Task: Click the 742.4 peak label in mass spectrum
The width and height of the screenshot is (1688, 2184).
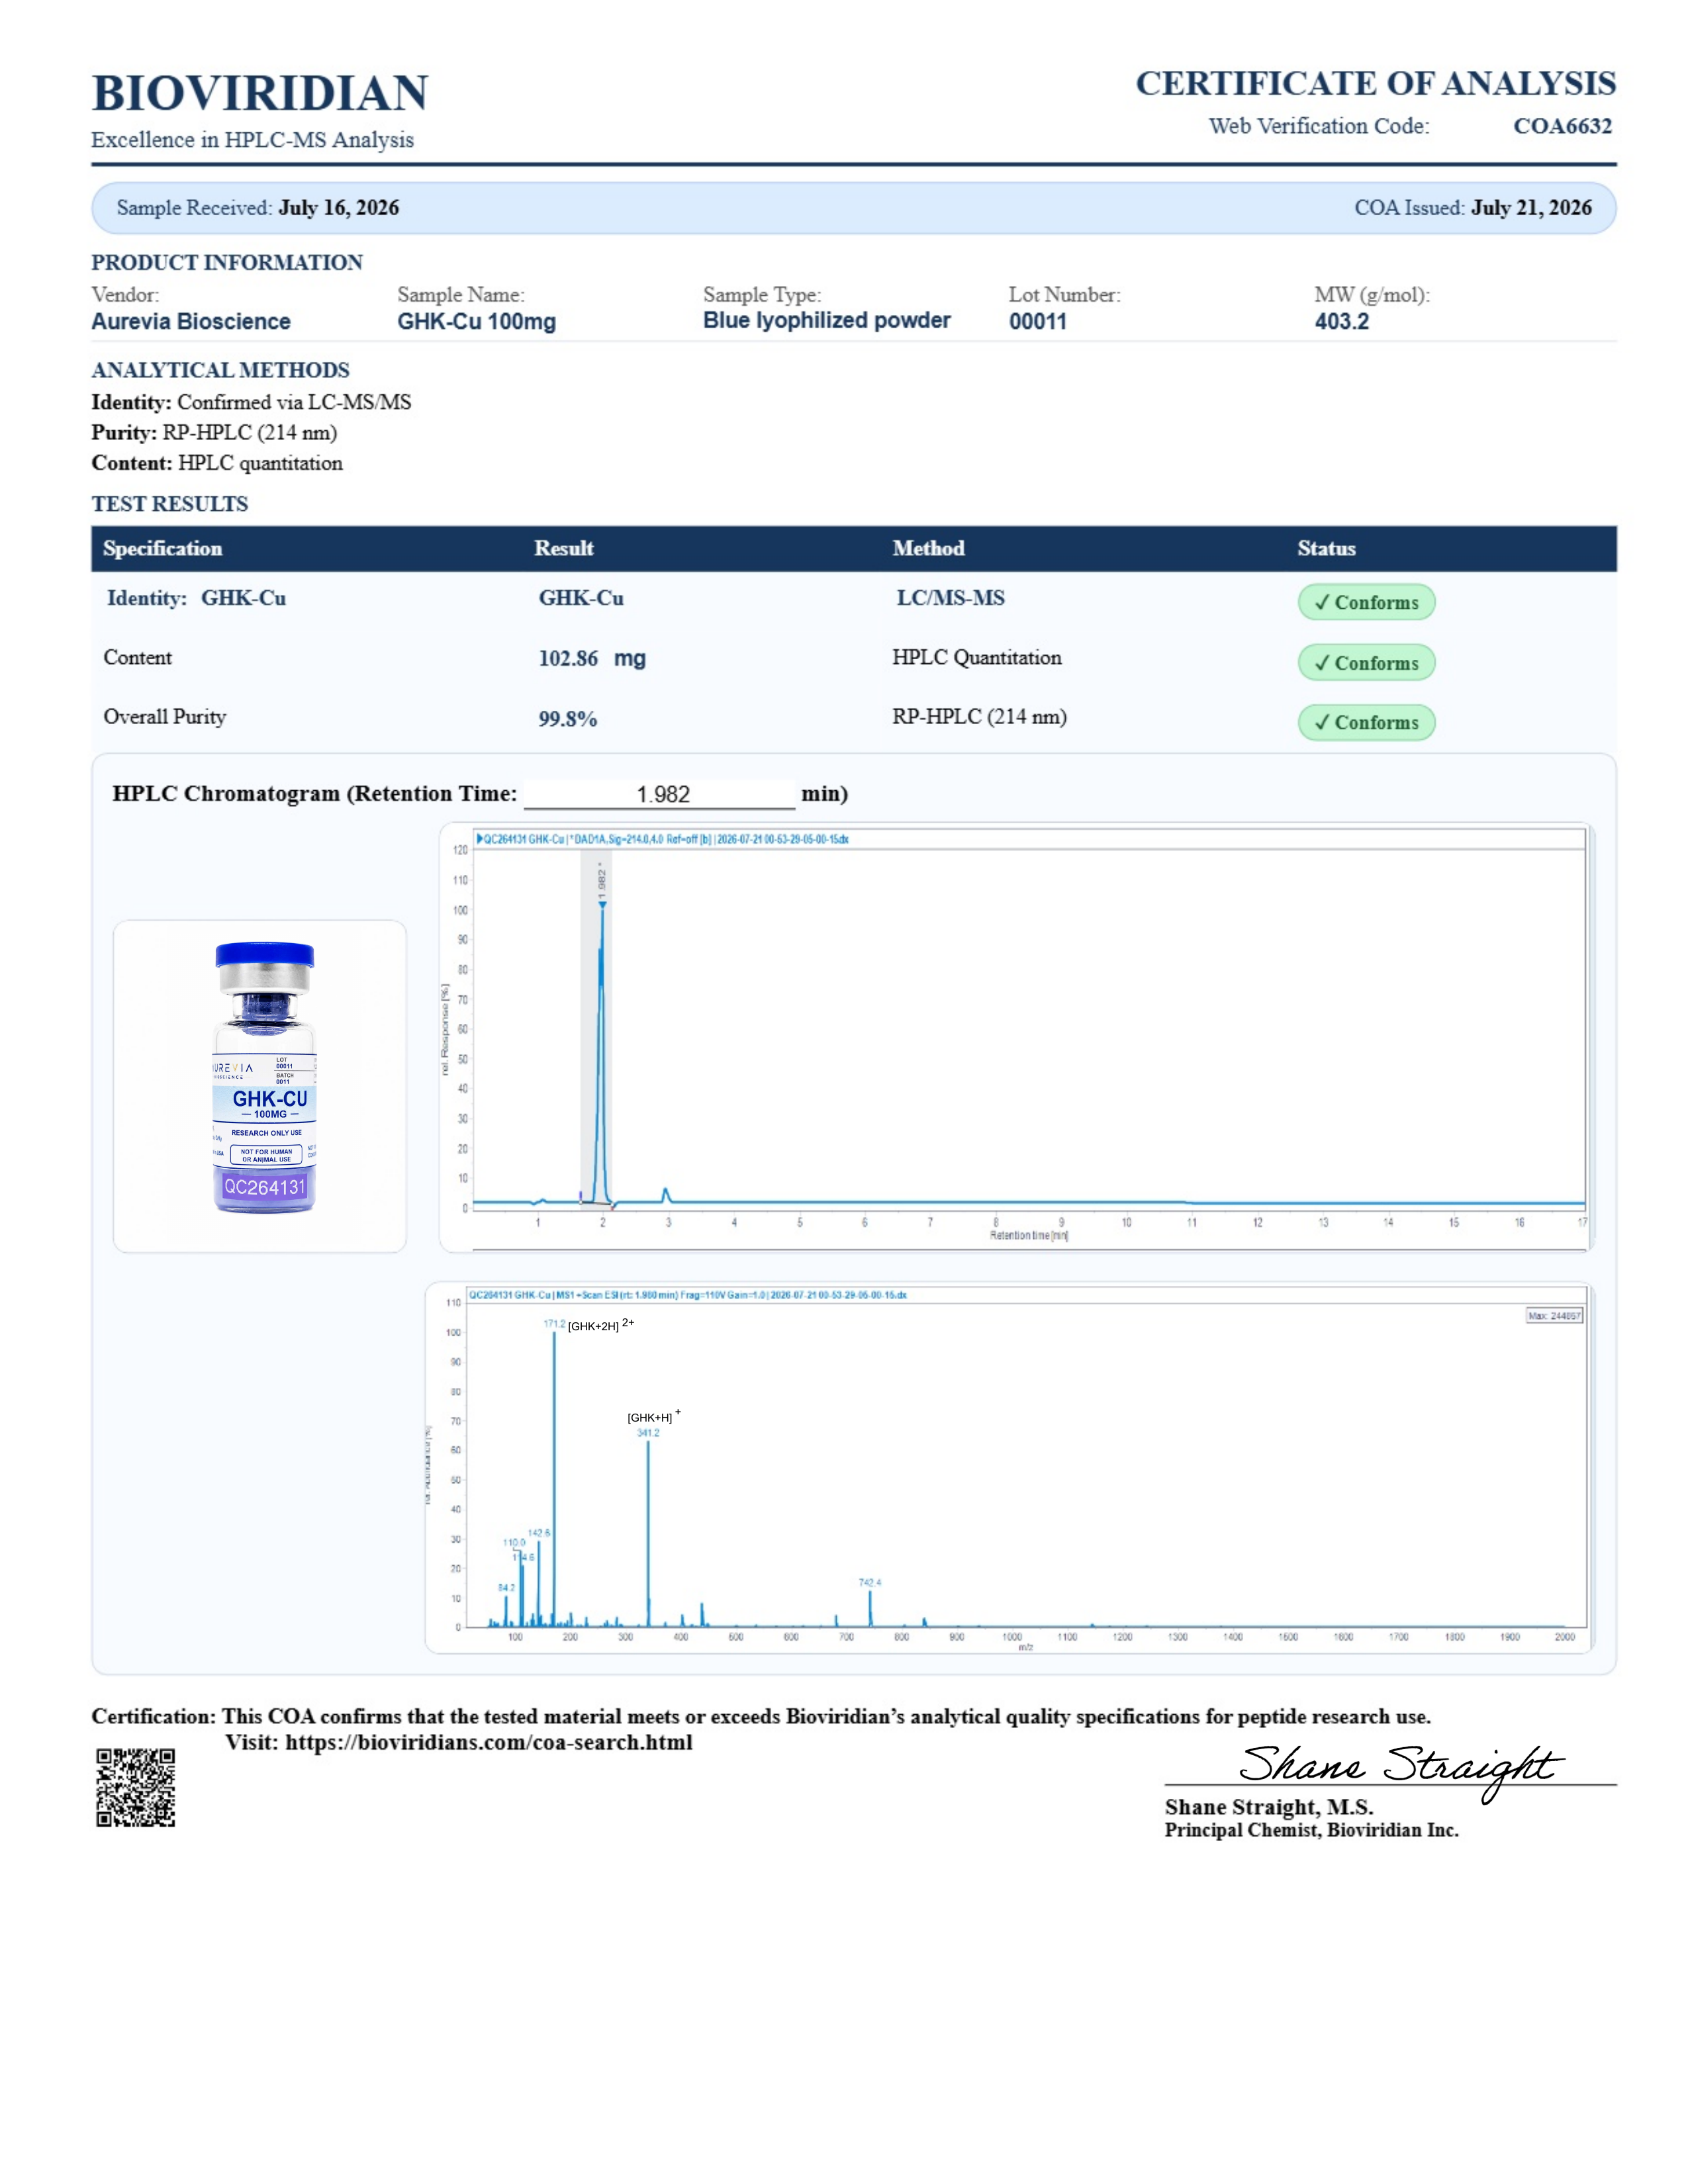Action: tap(870, 1582)
